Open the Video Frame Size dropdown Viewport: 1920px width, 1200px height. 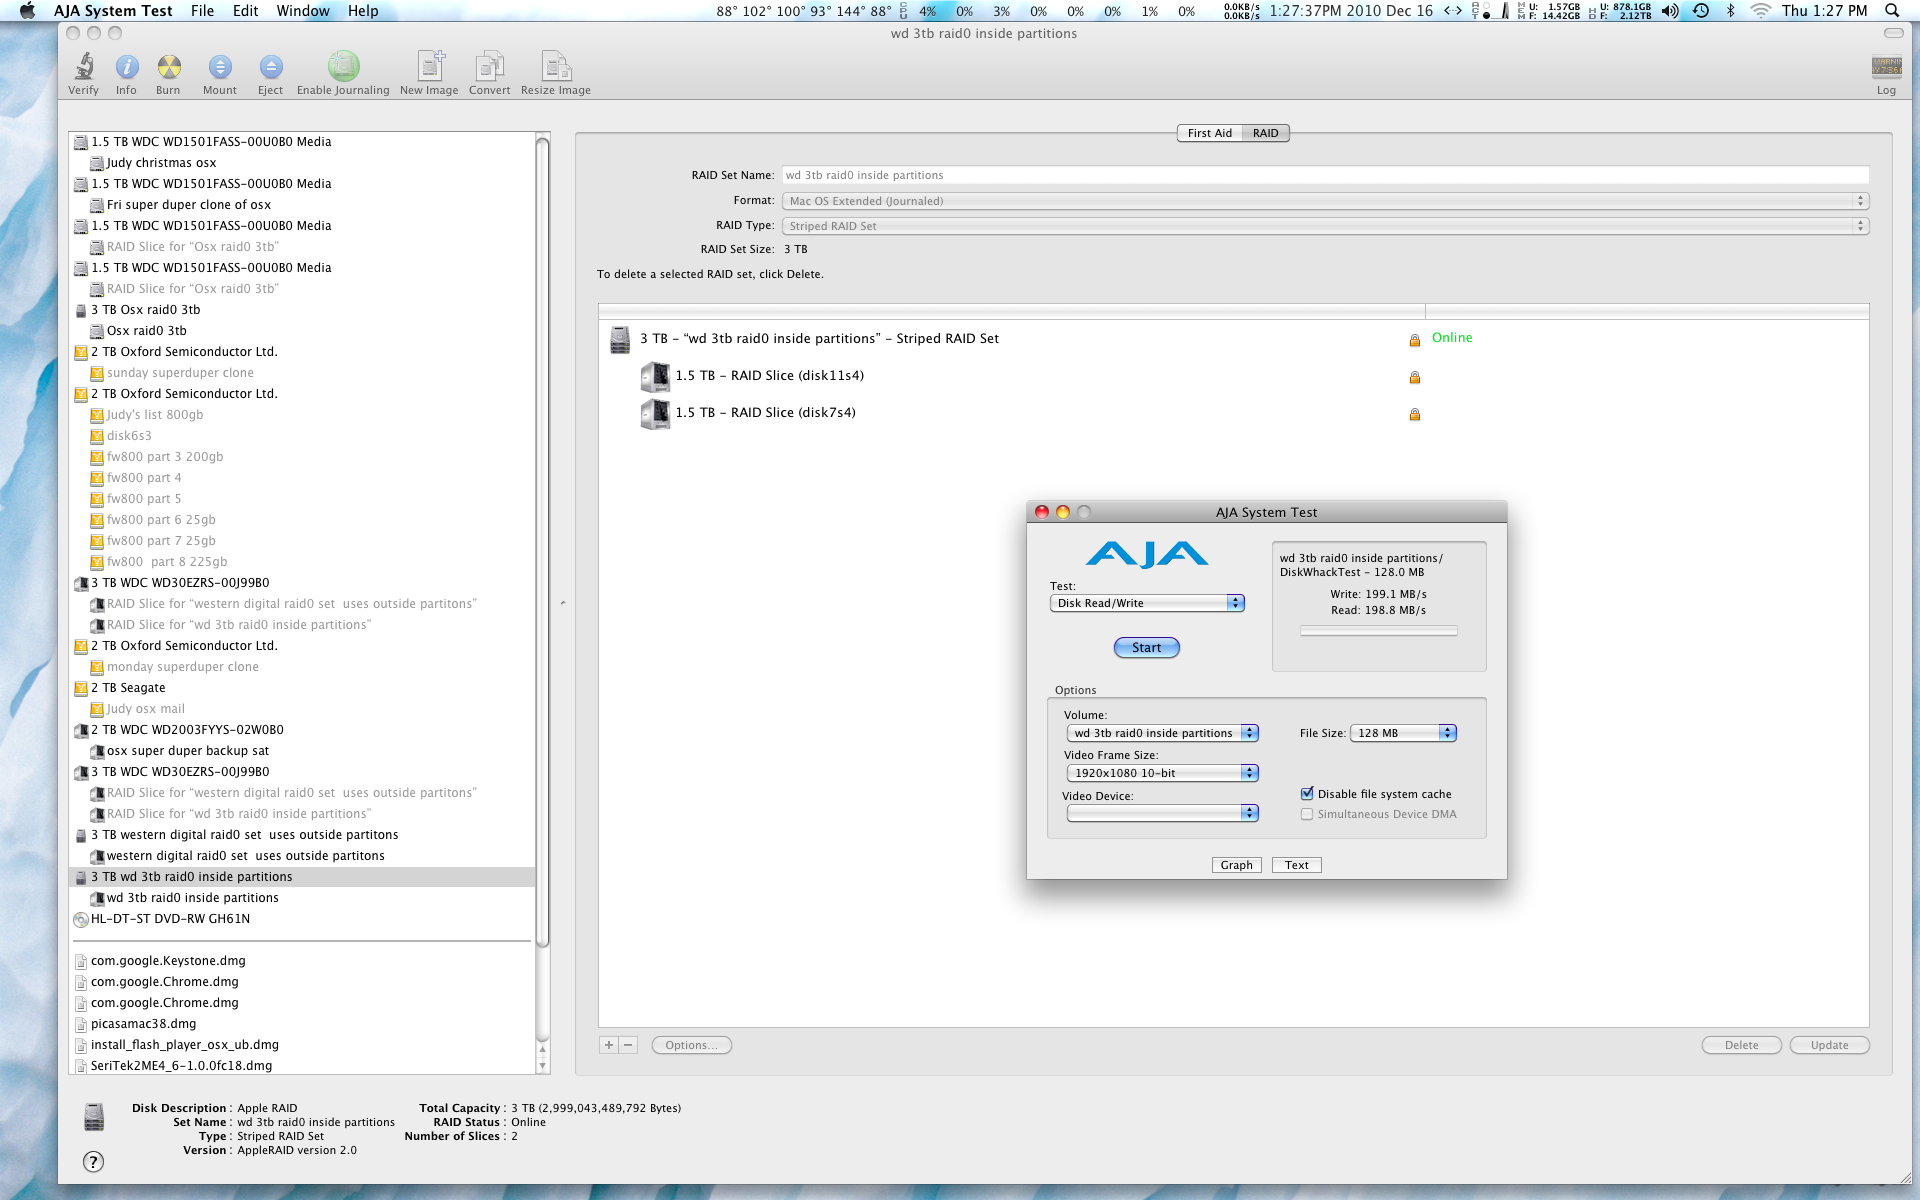click(1162, 773)
